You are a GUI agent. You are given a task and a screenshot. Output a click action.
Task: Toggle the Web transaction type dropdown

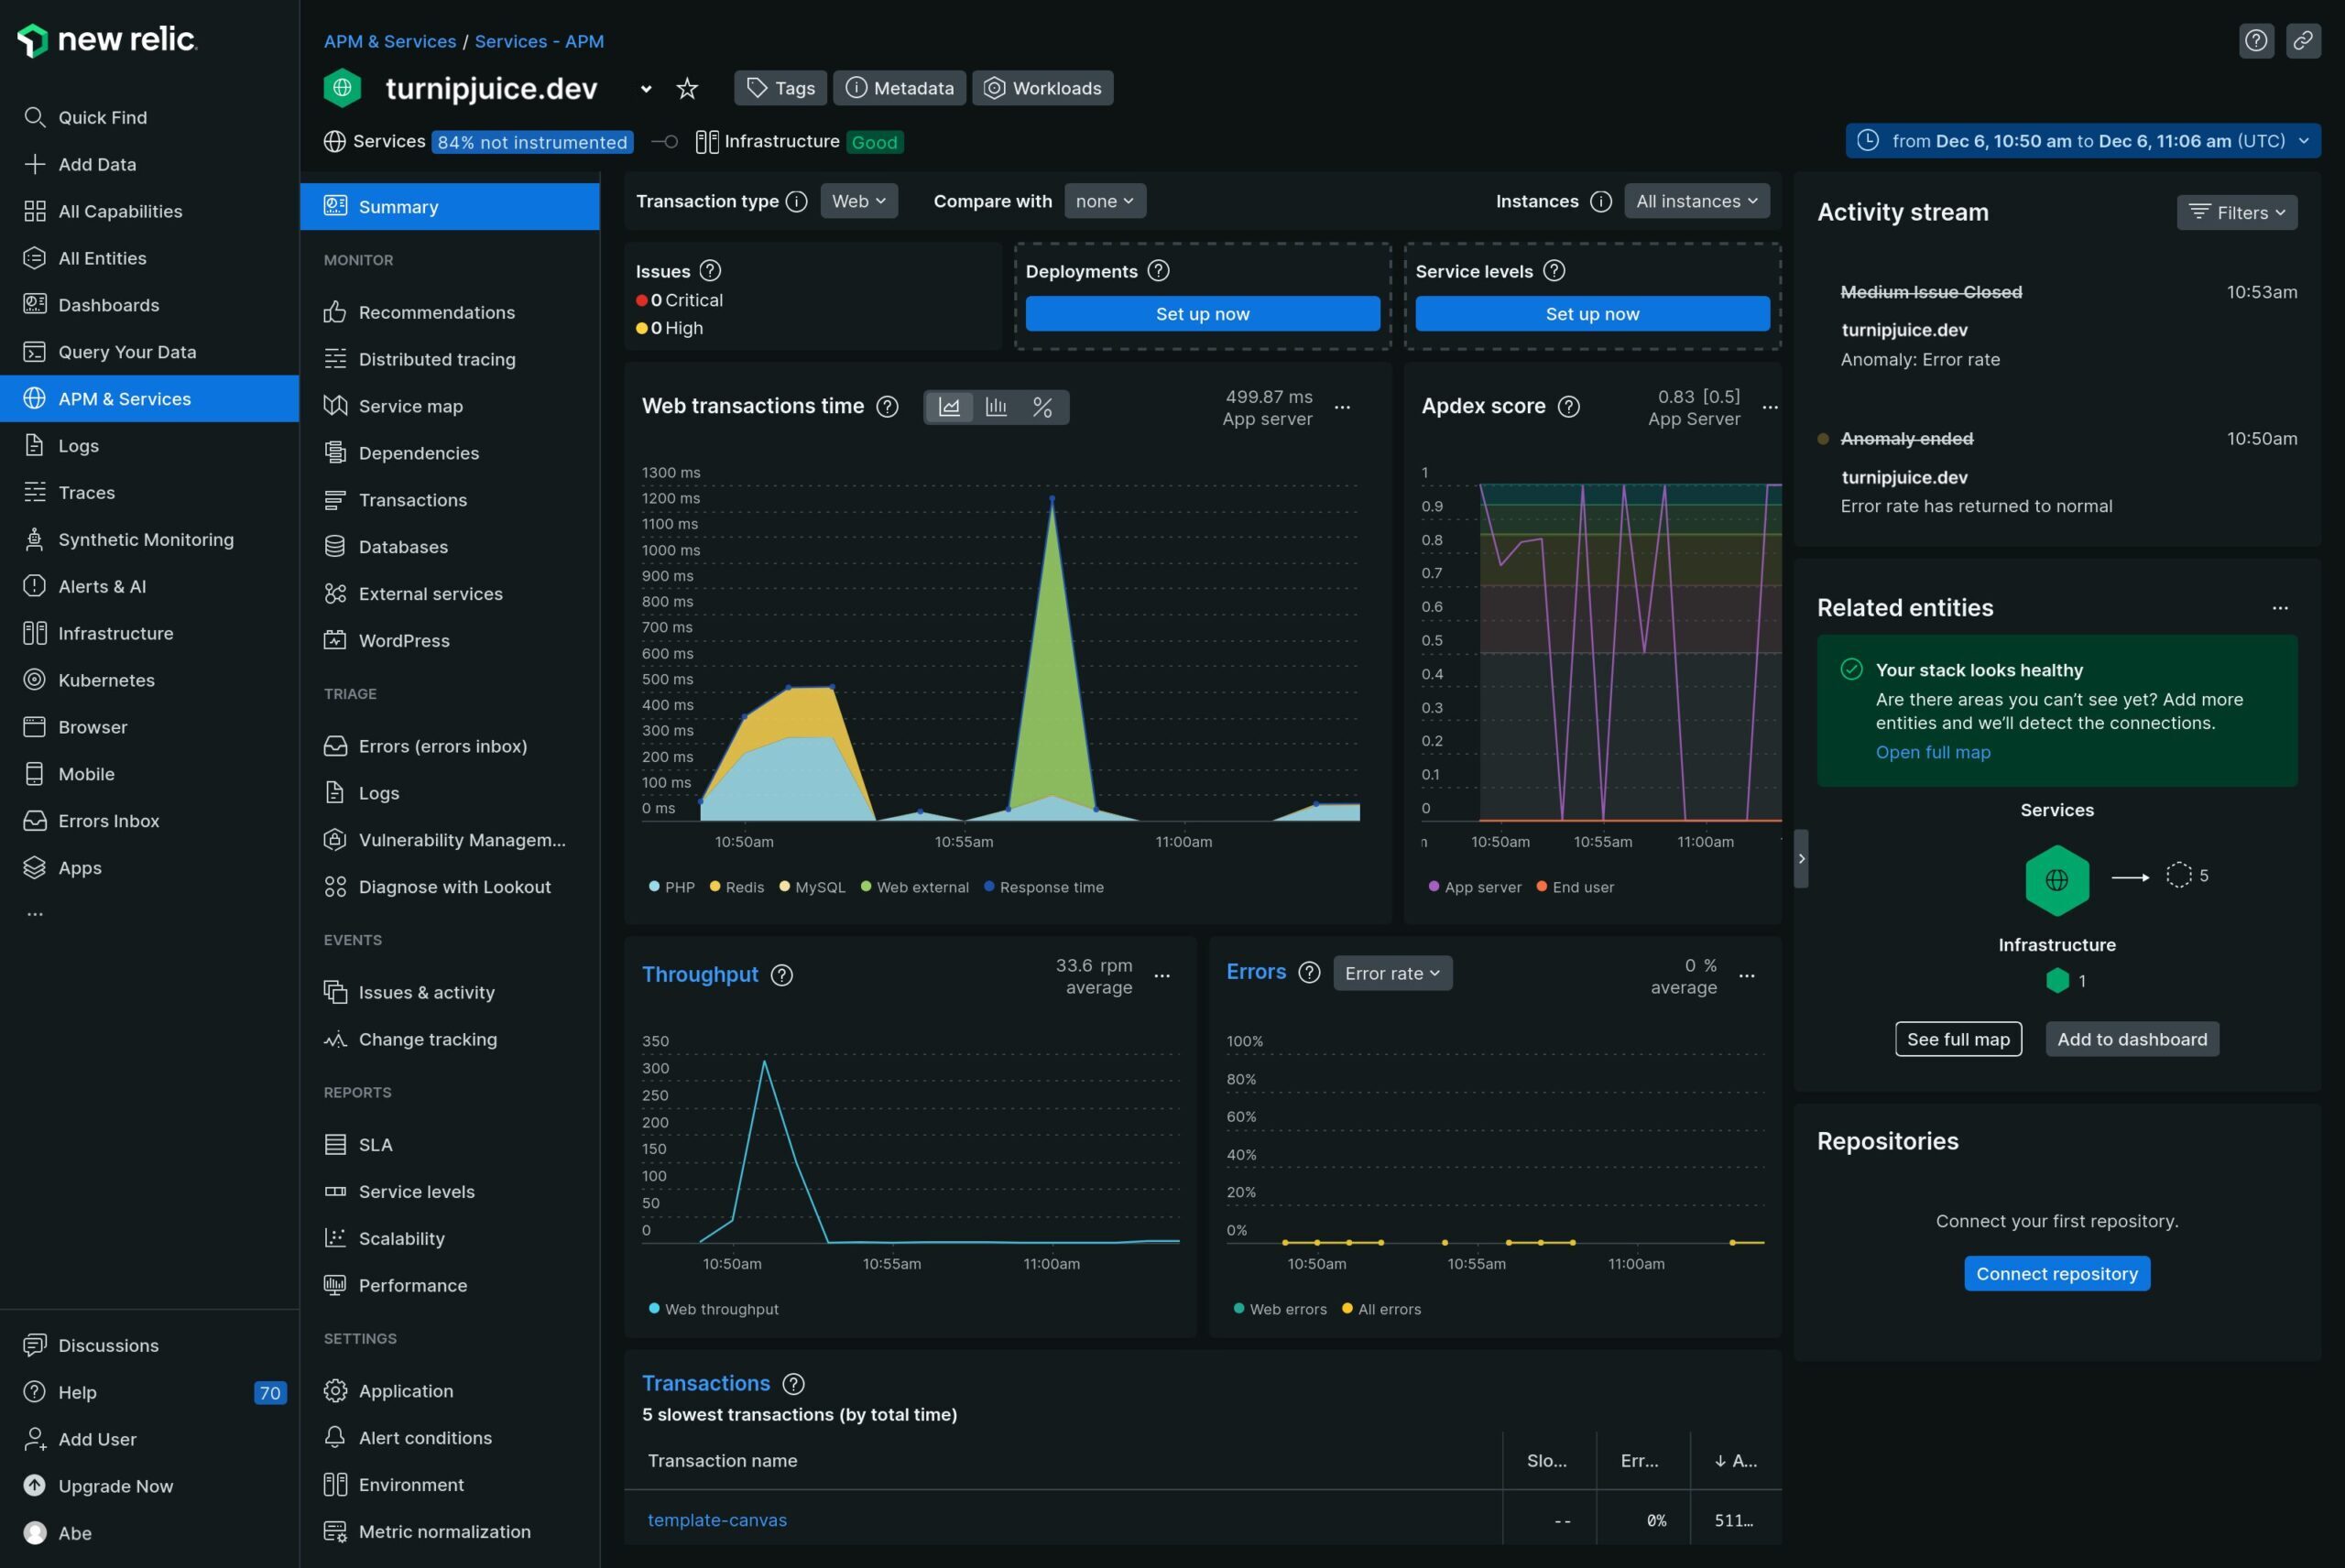point(857,200)
